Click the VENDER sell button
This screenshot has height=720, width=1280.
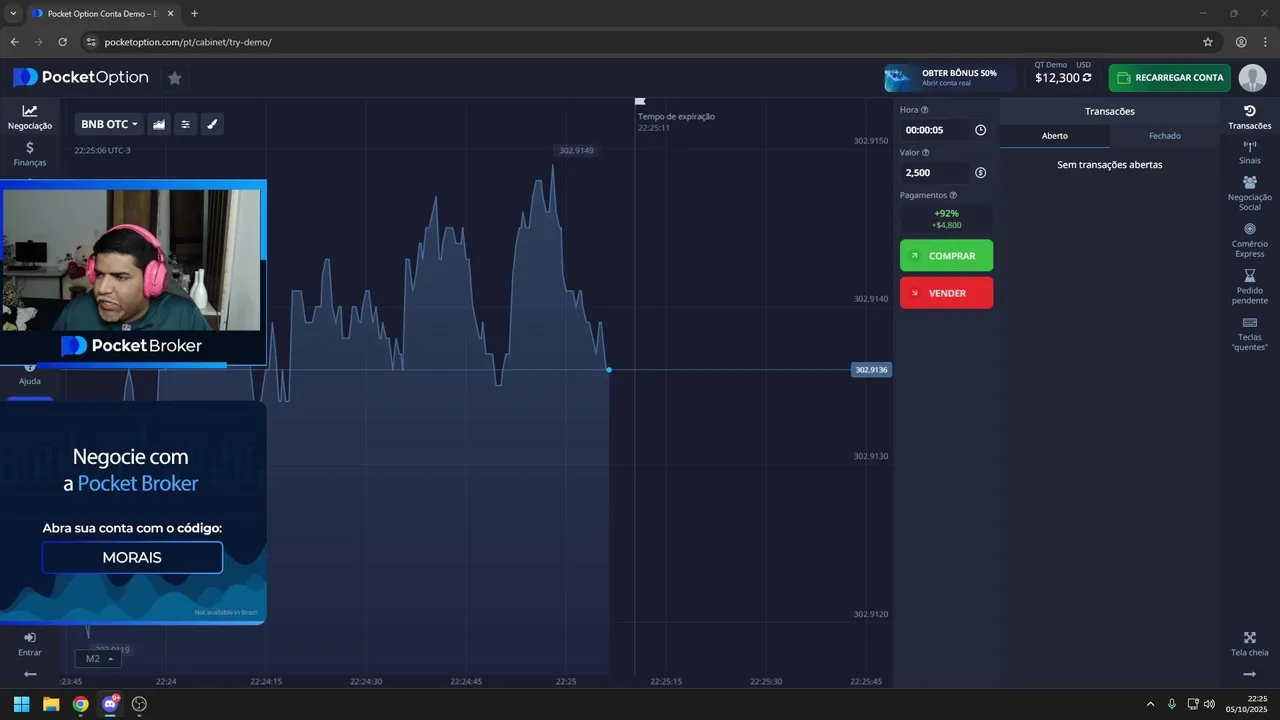946,293
